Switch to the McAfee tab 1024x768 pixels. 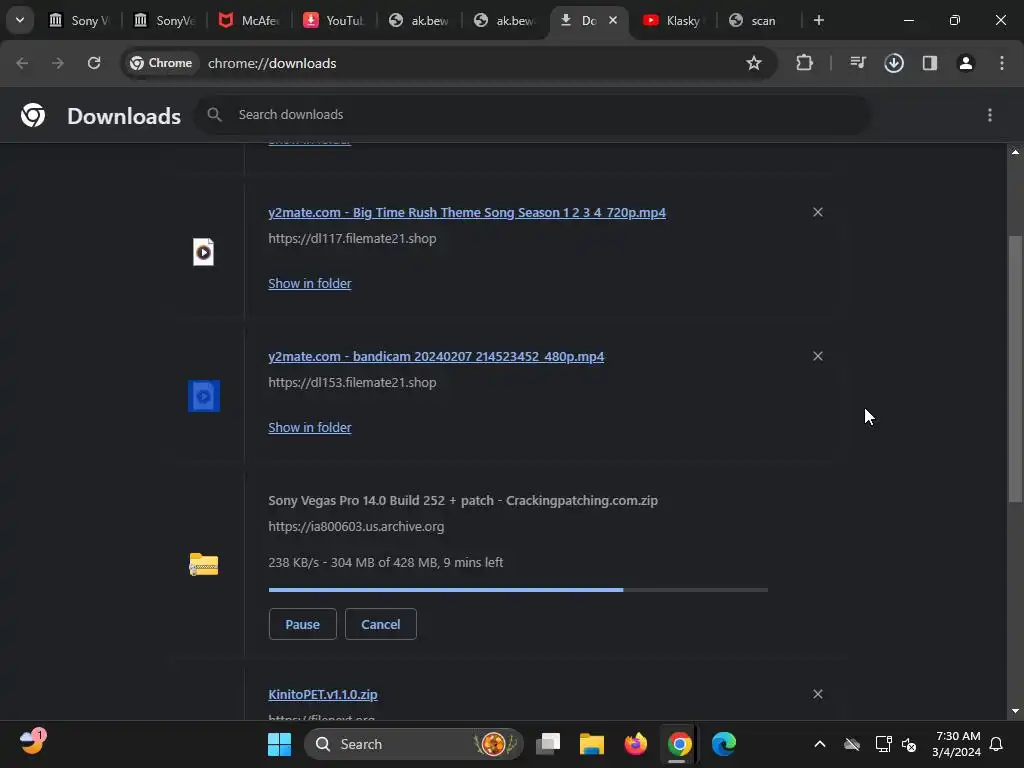(249, 20)
